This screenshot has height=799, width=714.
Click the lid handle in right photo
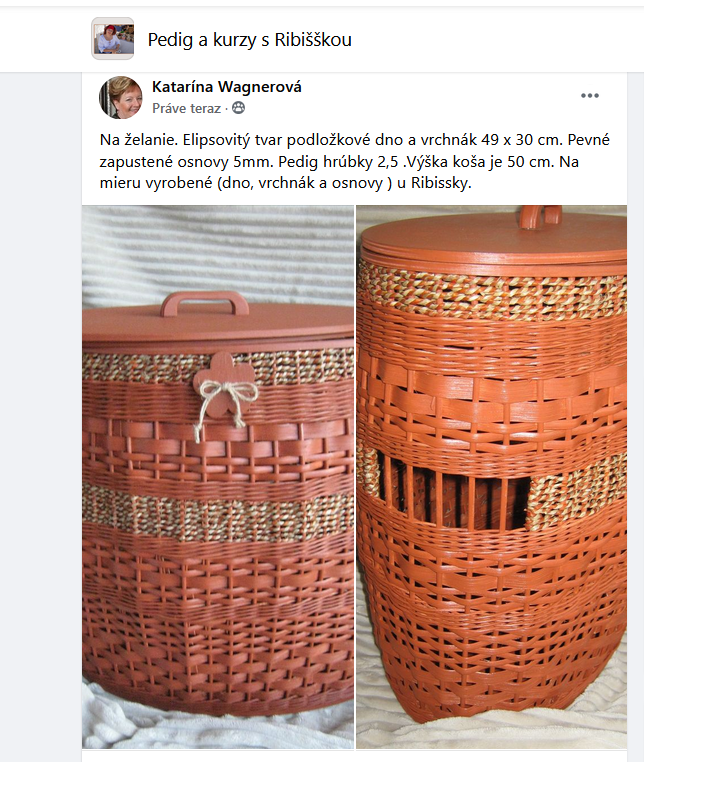(x=540, y=216)
